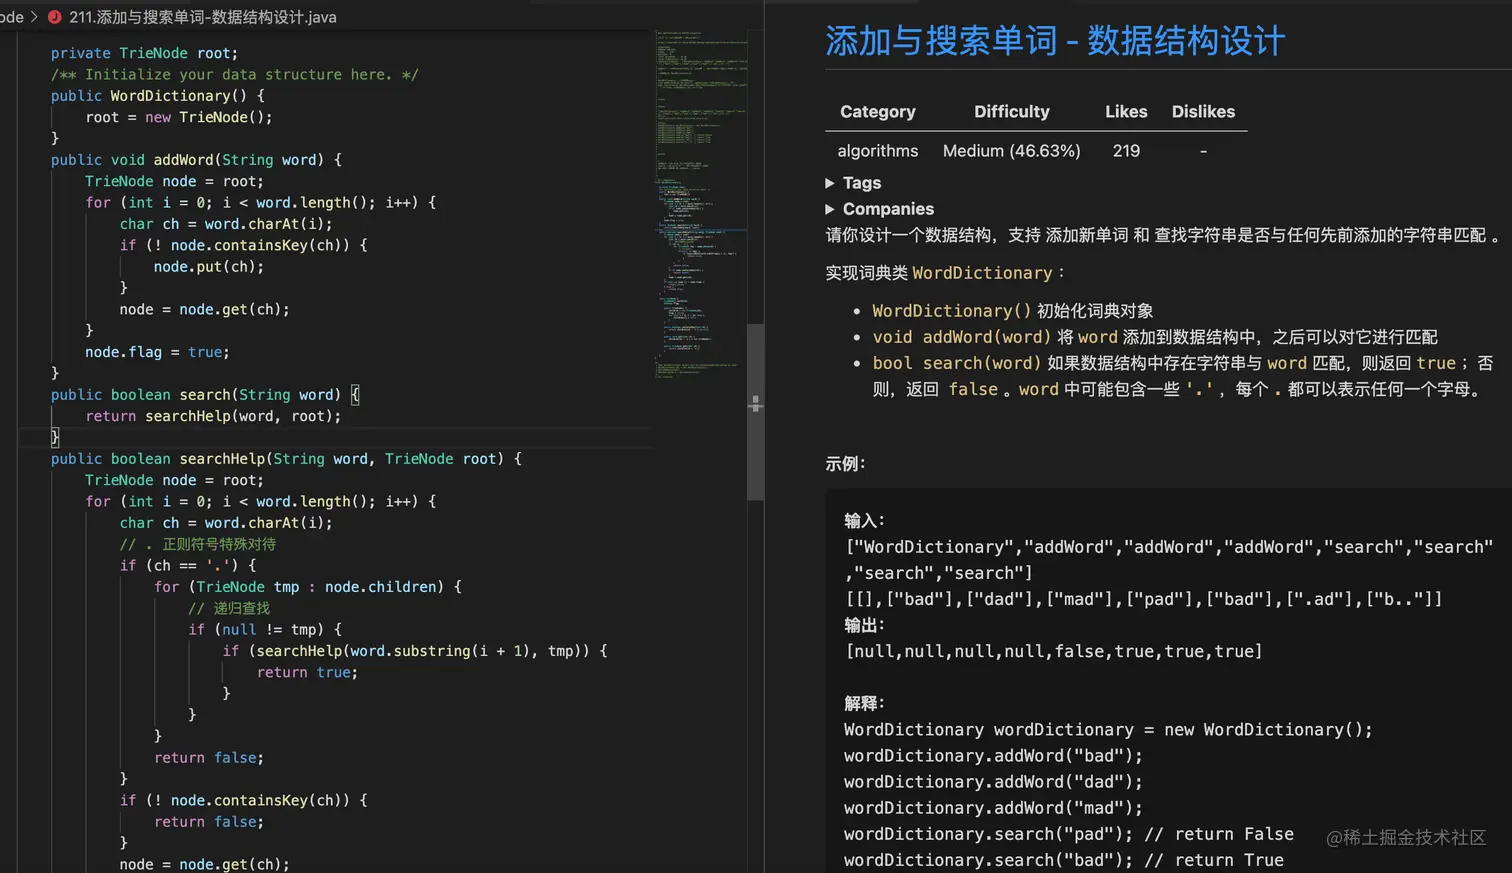
Task: Select the Medium (46.63%) difficulty cell
Action: coord(1012,151)
